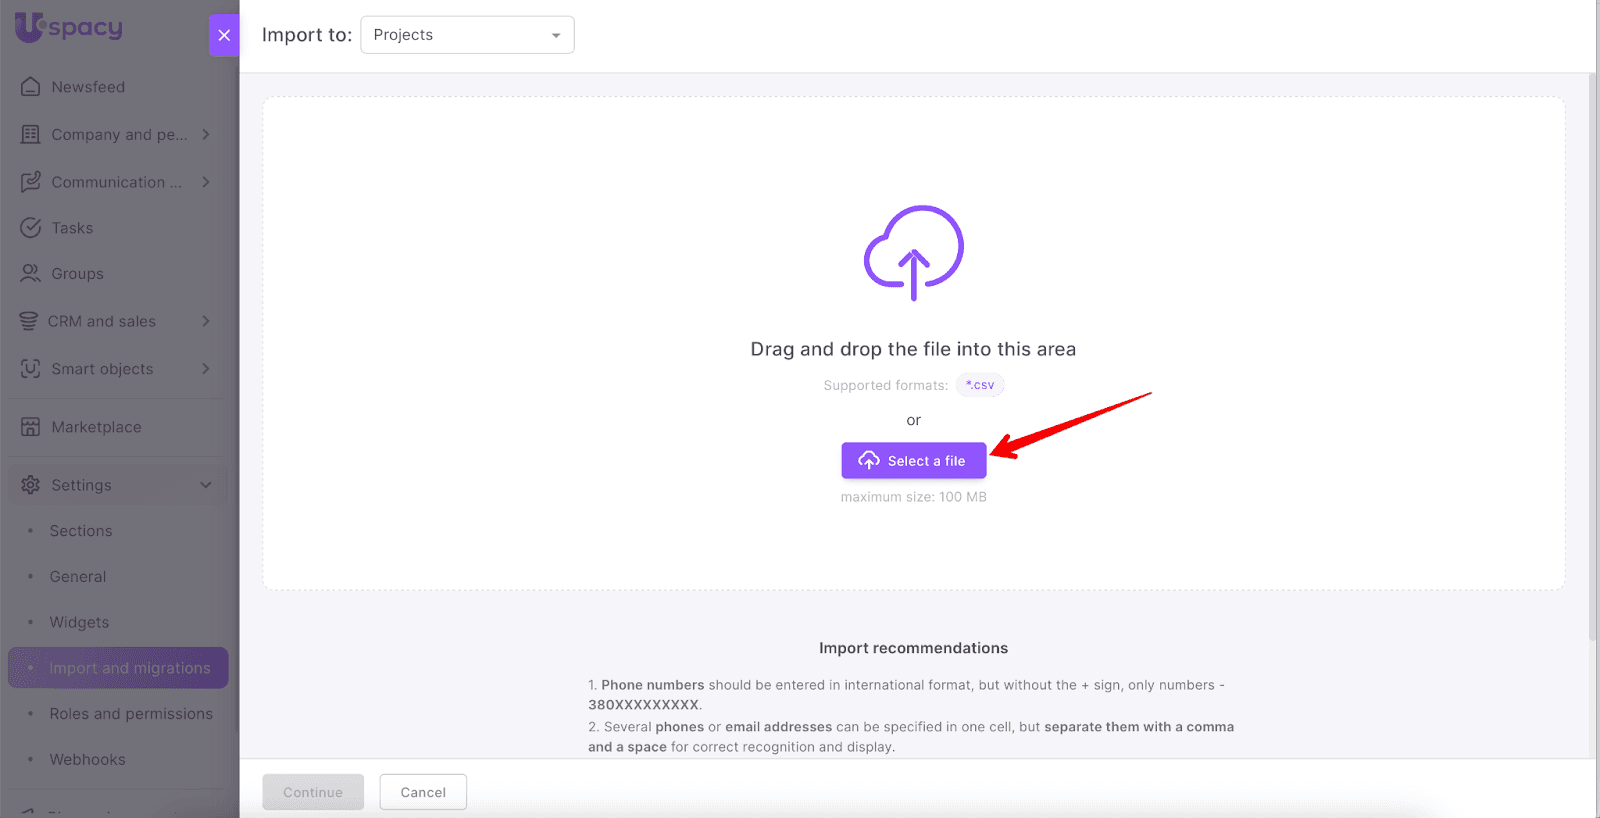Click the cloud upload icon in drop area
This screenshot has width=1600, height=818.
(913, 253)
